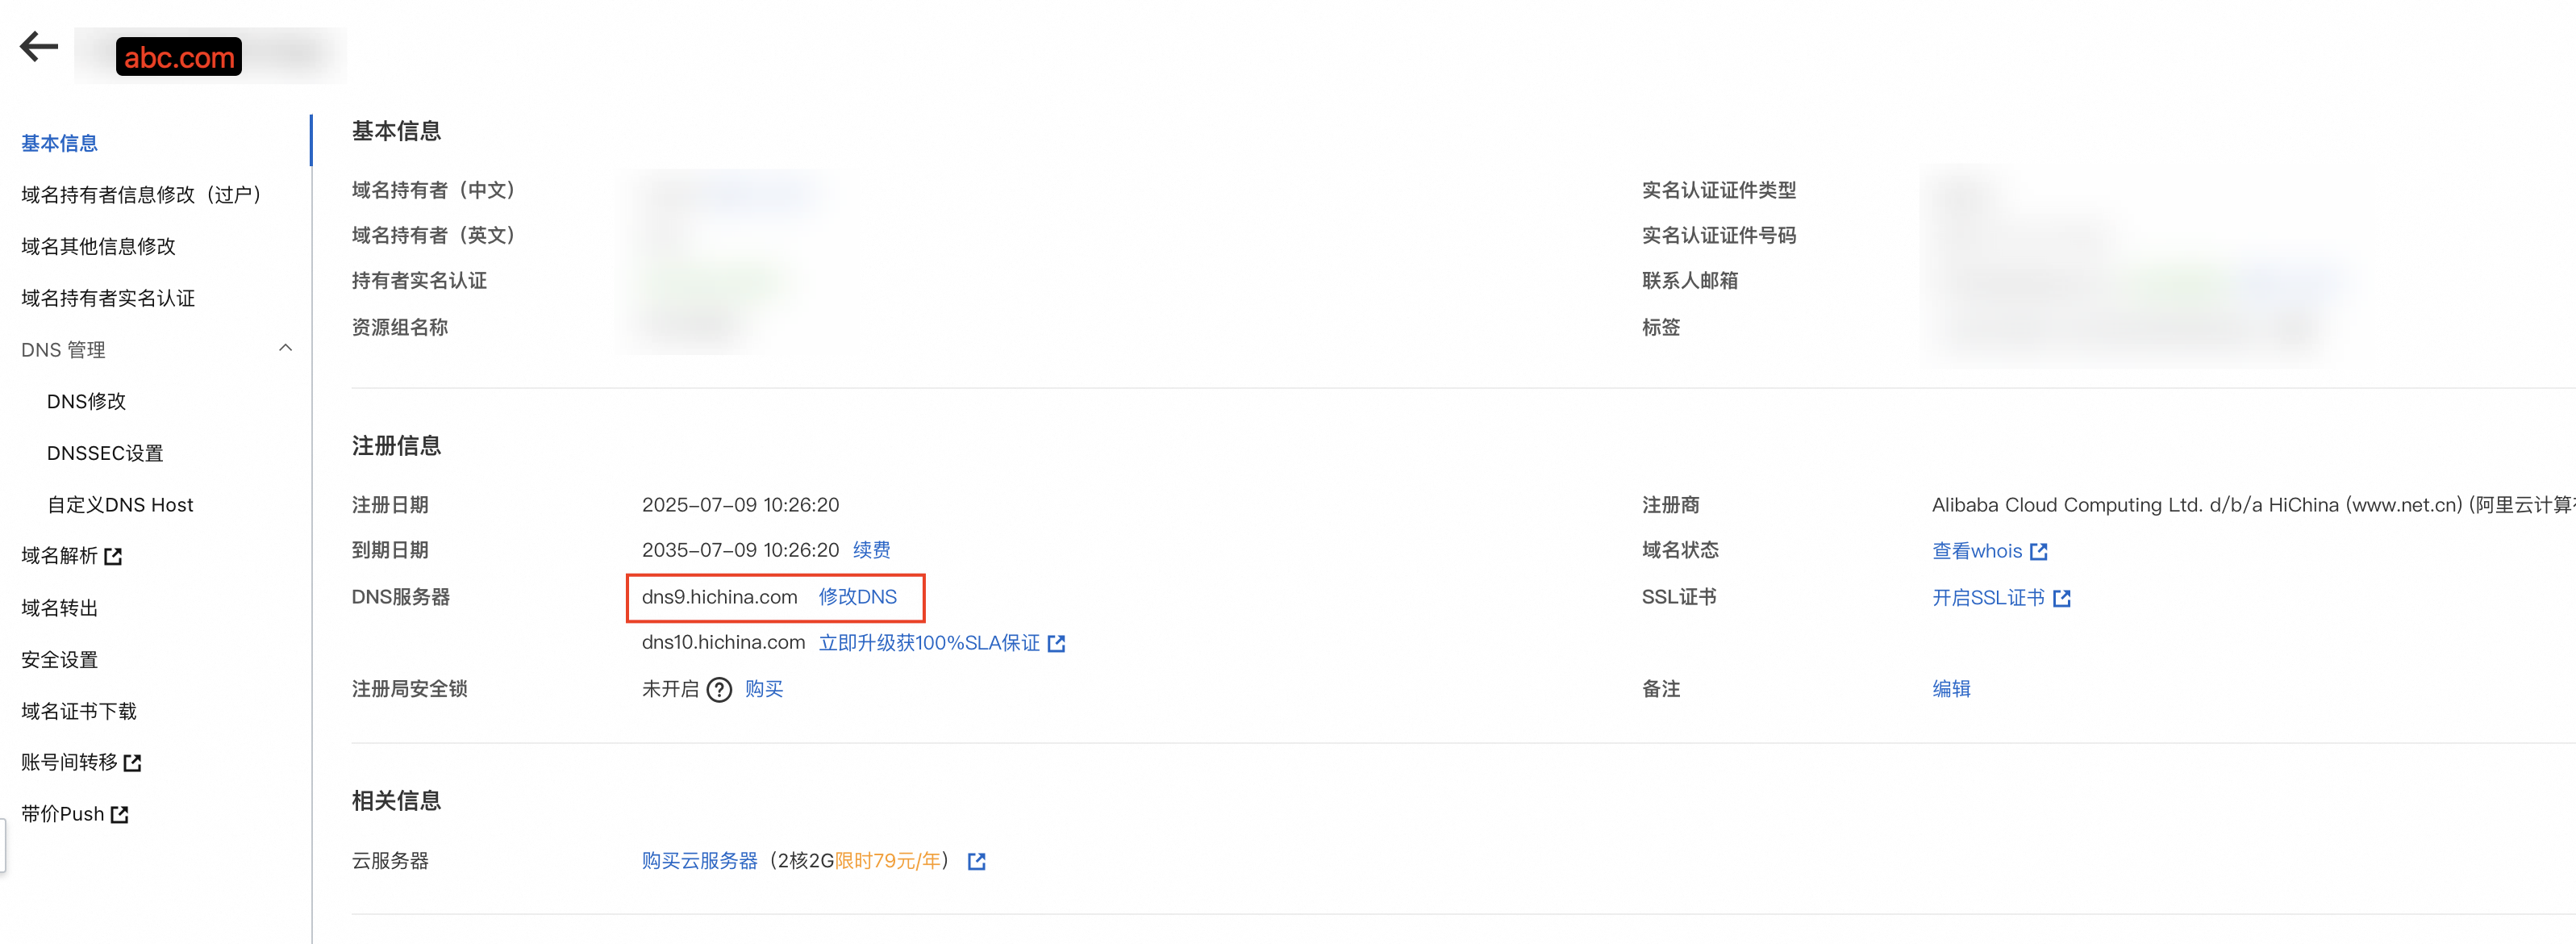Select 基本信息 in the sidebar
The width and height of the screenshot is (2576, 944).
[60, 143]
